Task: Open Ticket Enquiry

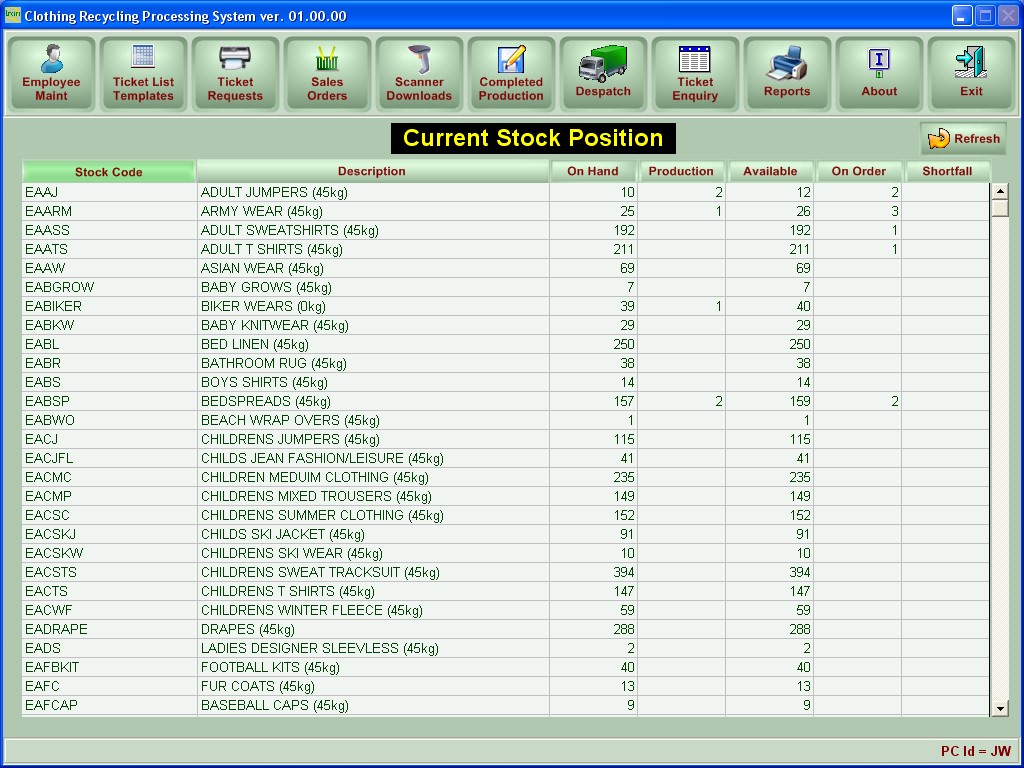Action: pos(695,73)
